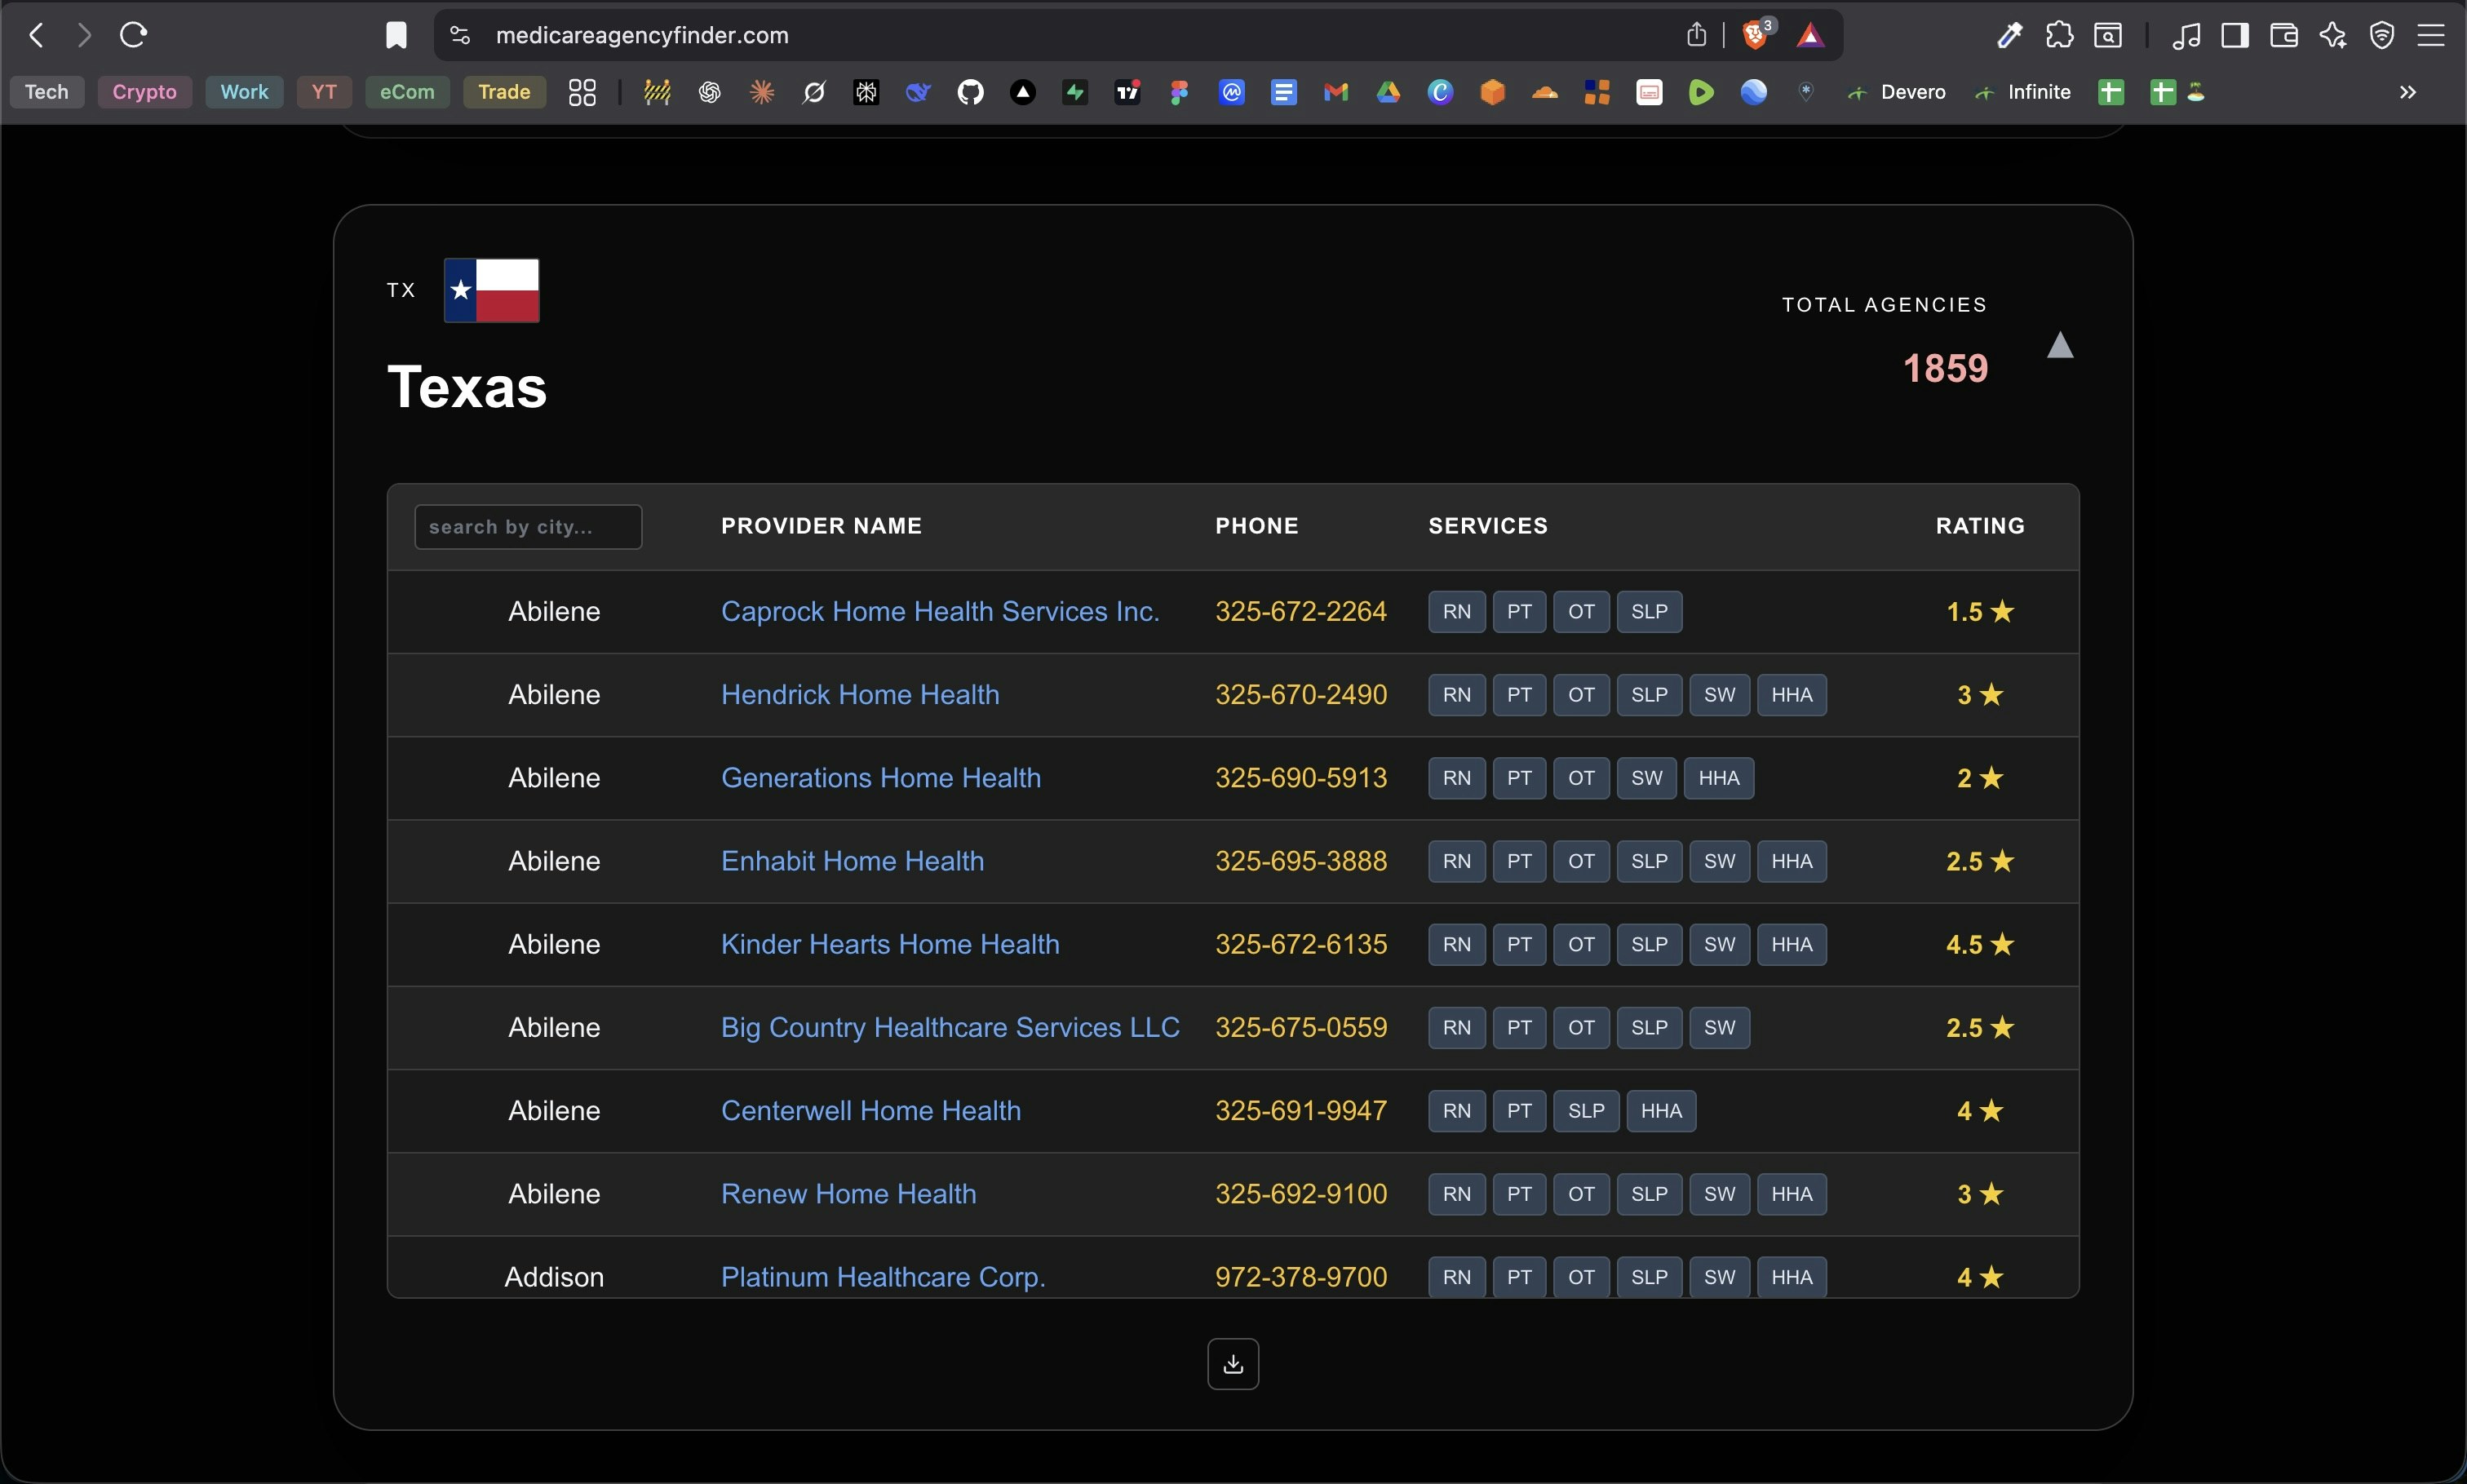Open the Devero bookmark

[x=1896, y=92]
